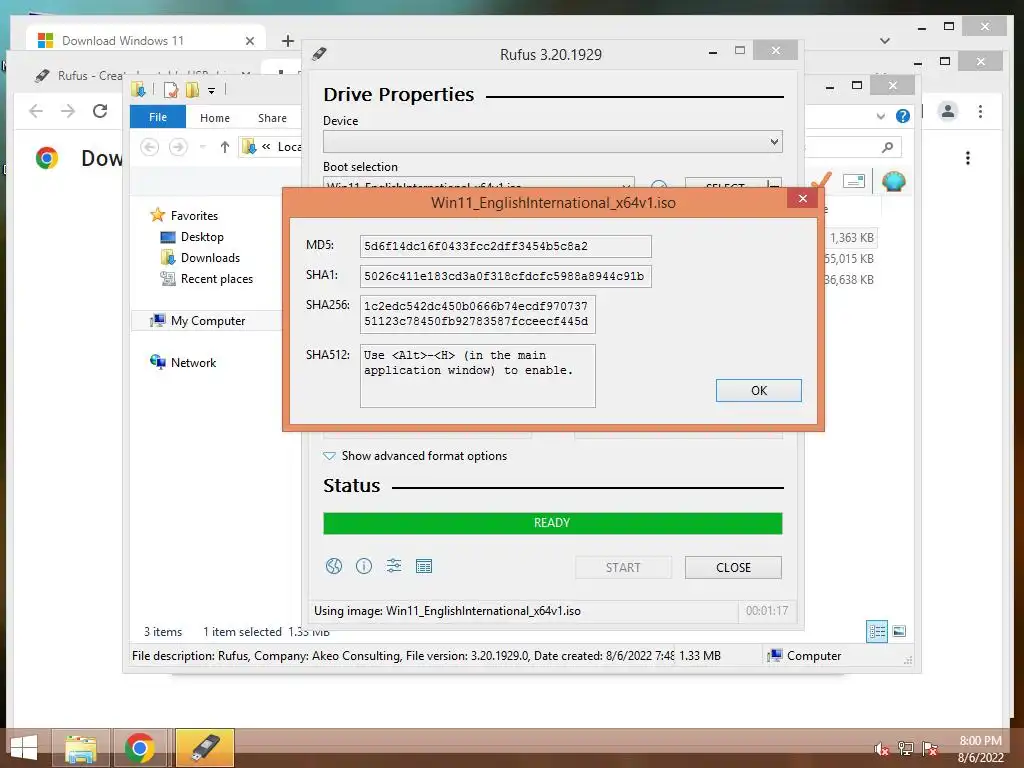This screenshot has height=768, width=1024.
Task: Switch Explorer to large icons view
Action: pos(899,631)
